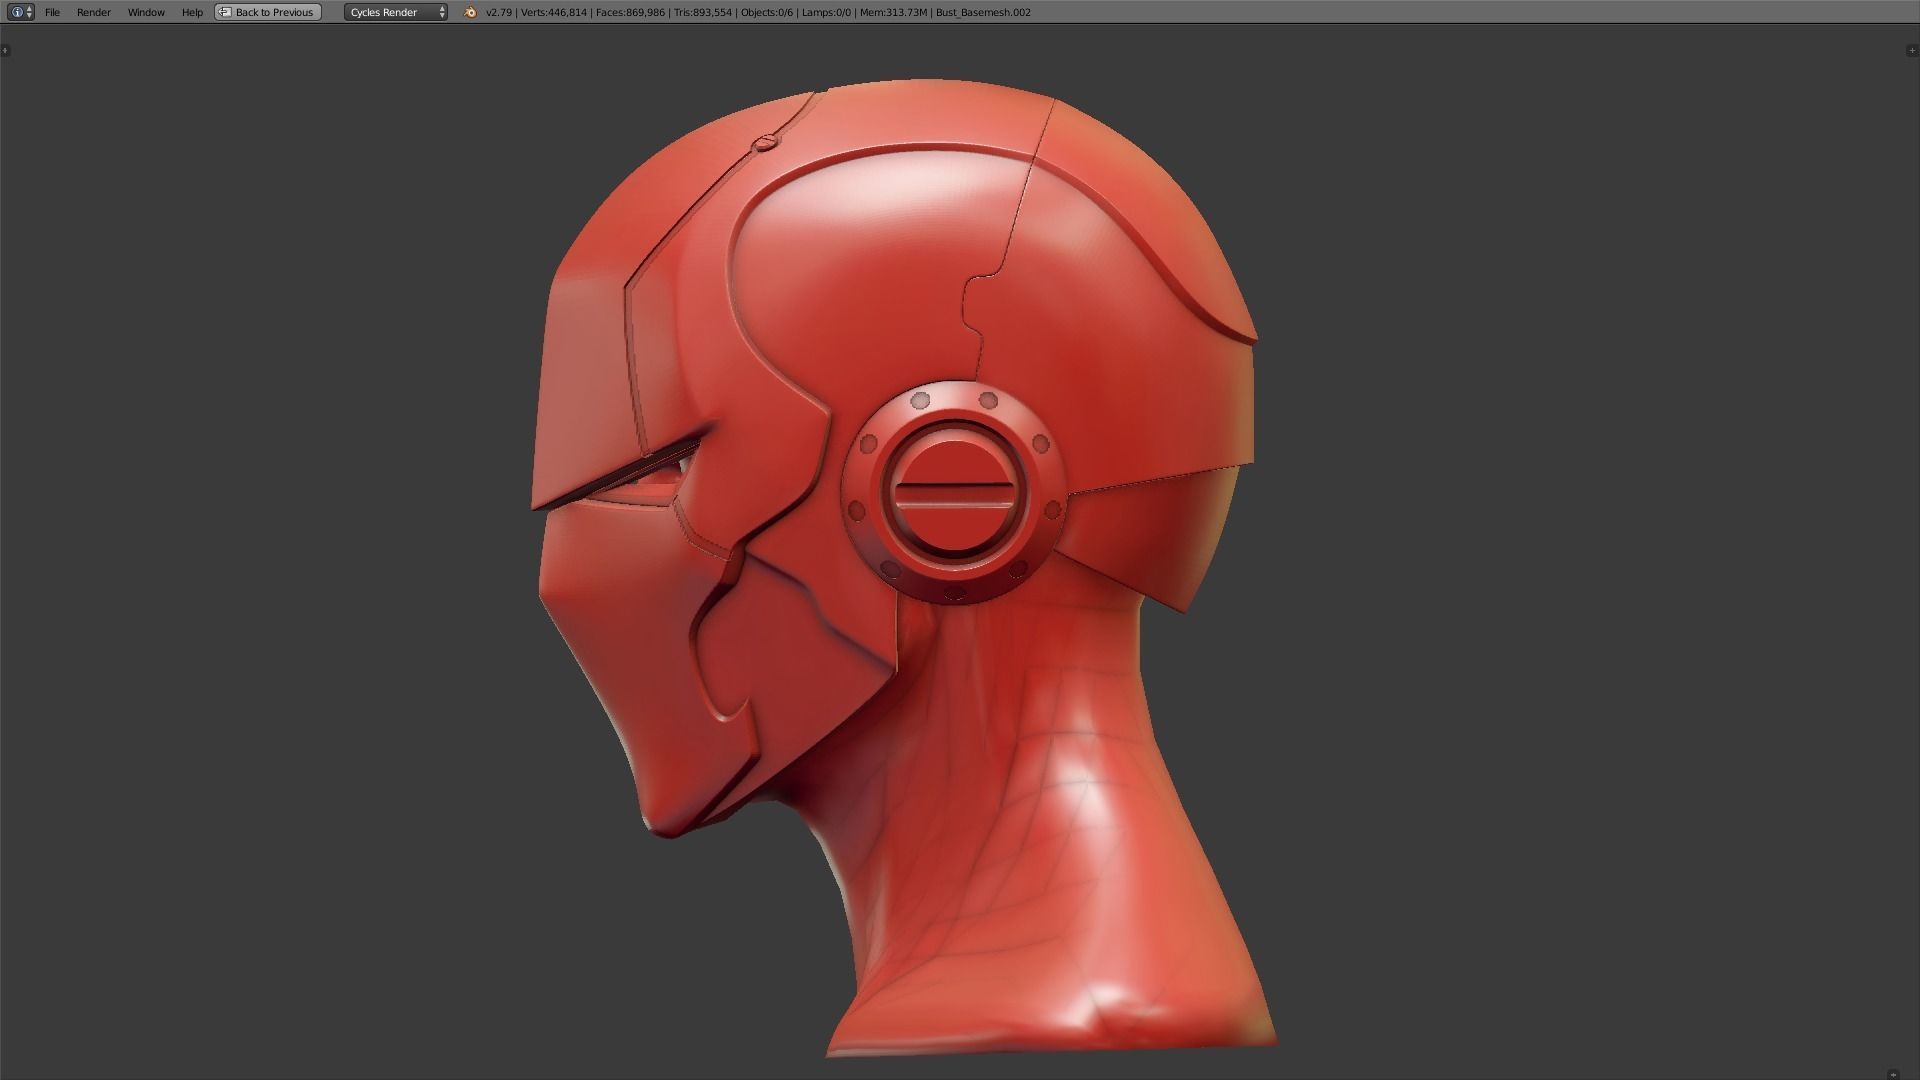Screen dimensions: 1920x1080
Task: Open the Info editor type selector
Action: (21, 12)
